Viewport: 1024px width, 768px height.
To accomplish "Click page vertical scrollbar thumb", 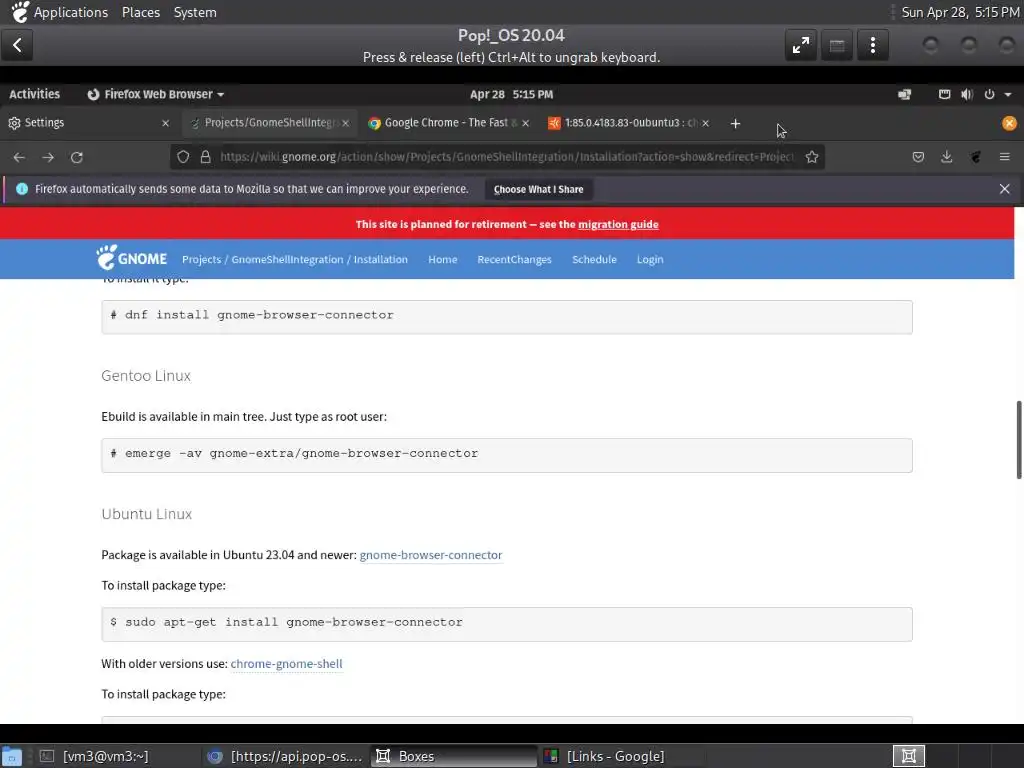I will (1019, 440).
